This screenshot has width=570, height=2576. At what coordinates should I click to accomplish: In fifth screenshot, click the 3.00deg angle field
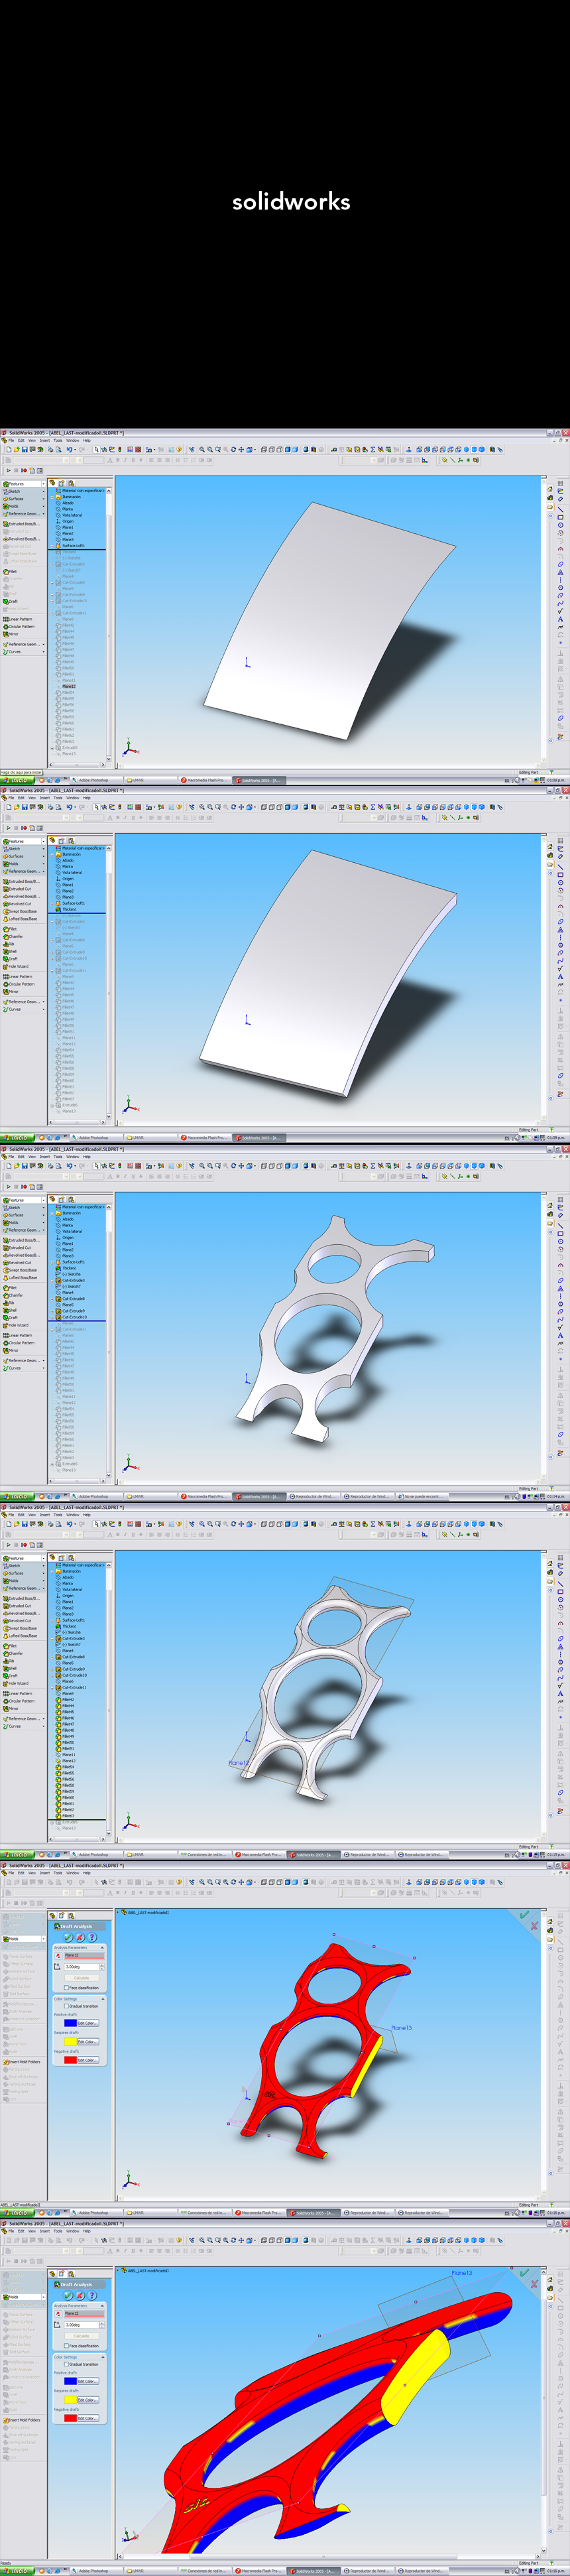coord(81,1967)
